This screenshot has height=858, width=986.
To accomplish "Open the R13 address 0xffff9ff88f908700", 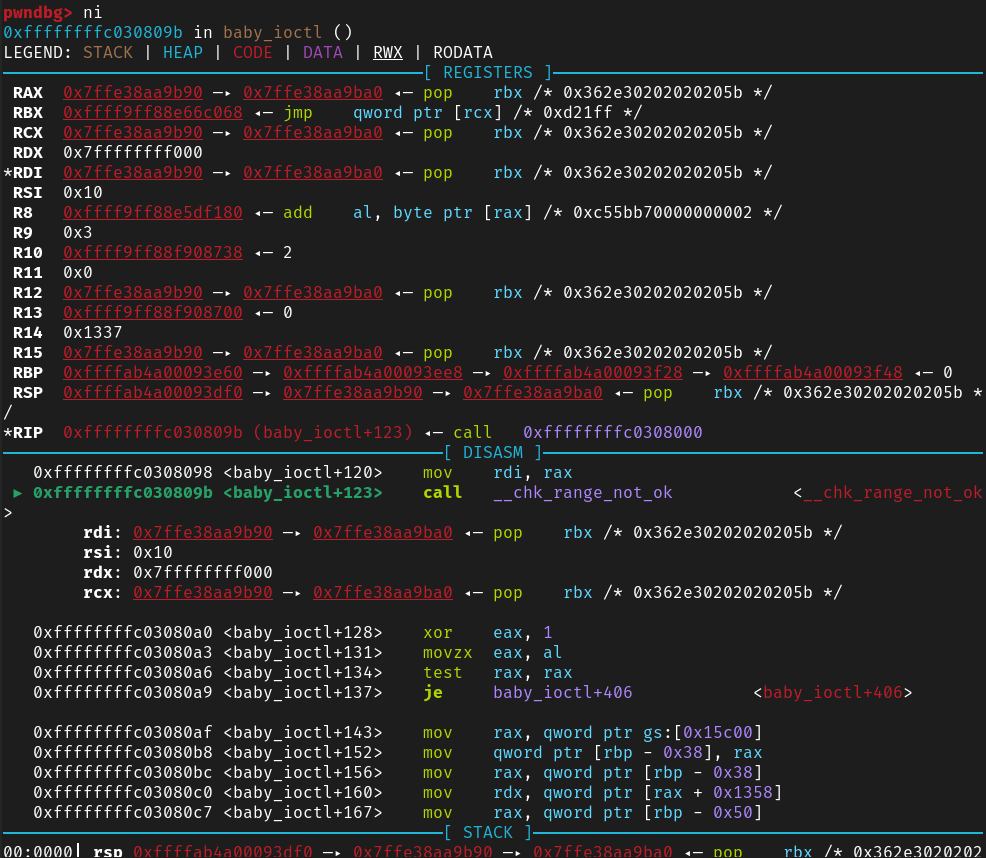I will pos(152,312).
